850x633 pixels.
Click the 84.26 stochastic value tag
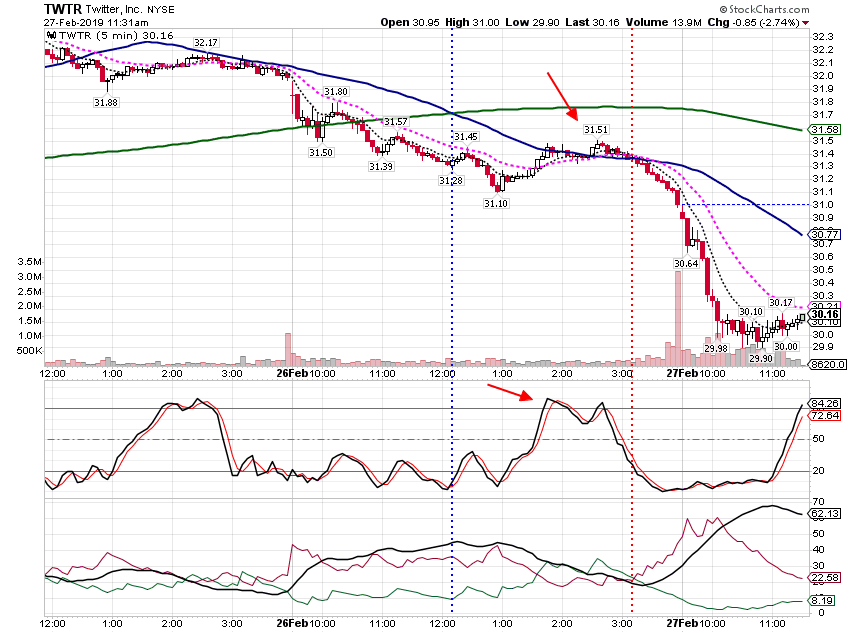(x=825, y=403)
